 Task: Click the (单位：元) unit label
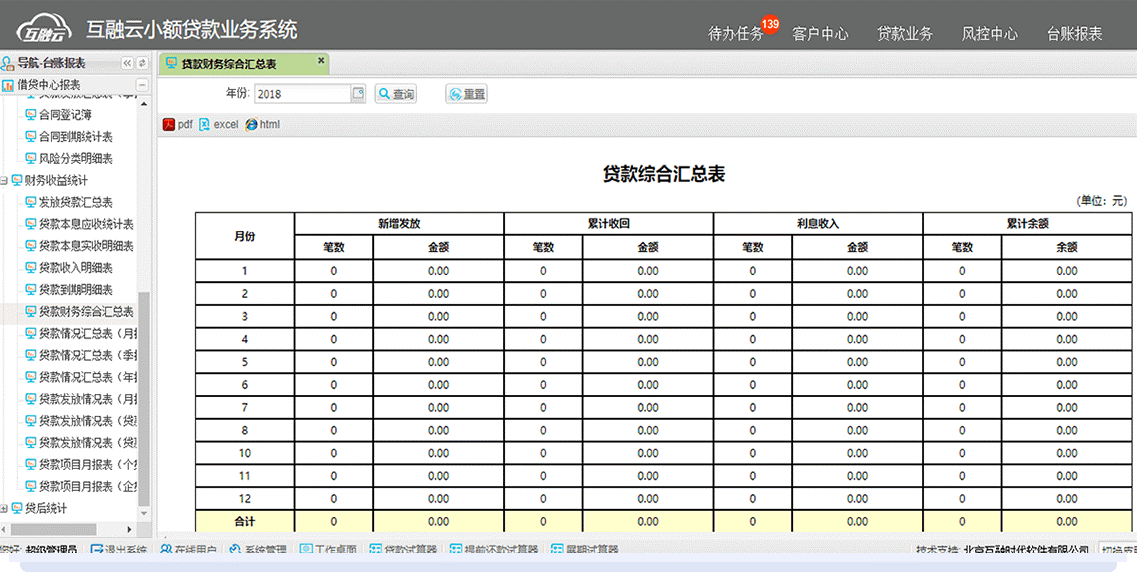1101,201
